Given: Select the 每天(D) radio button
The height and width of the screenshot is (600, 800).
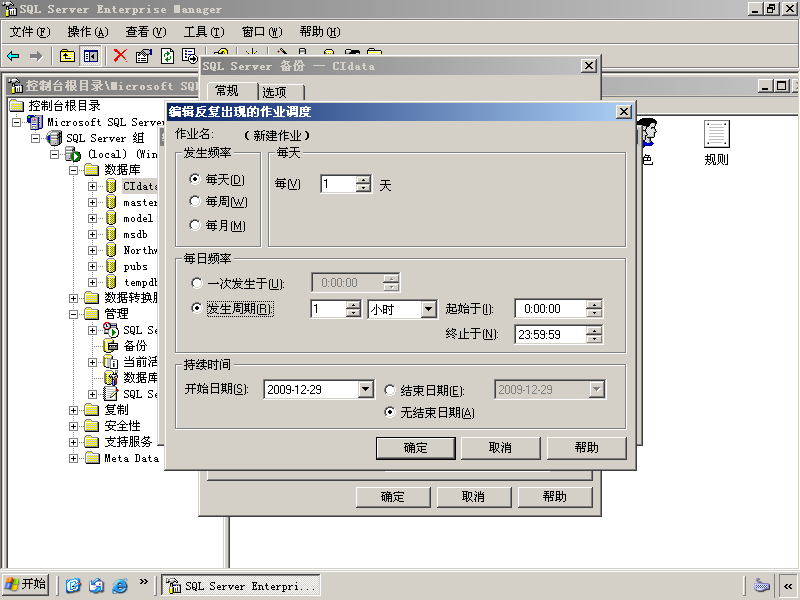Looking at the screenshot, I should (x=194, y=179).
